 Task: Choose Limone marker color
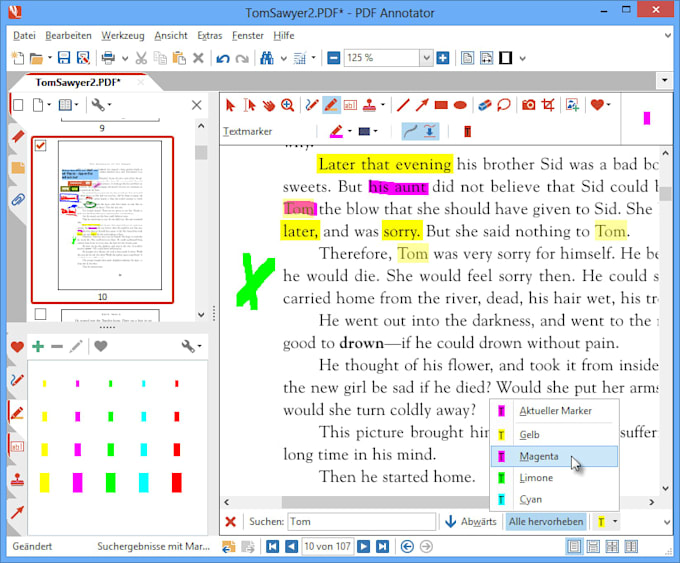point(554,478)
